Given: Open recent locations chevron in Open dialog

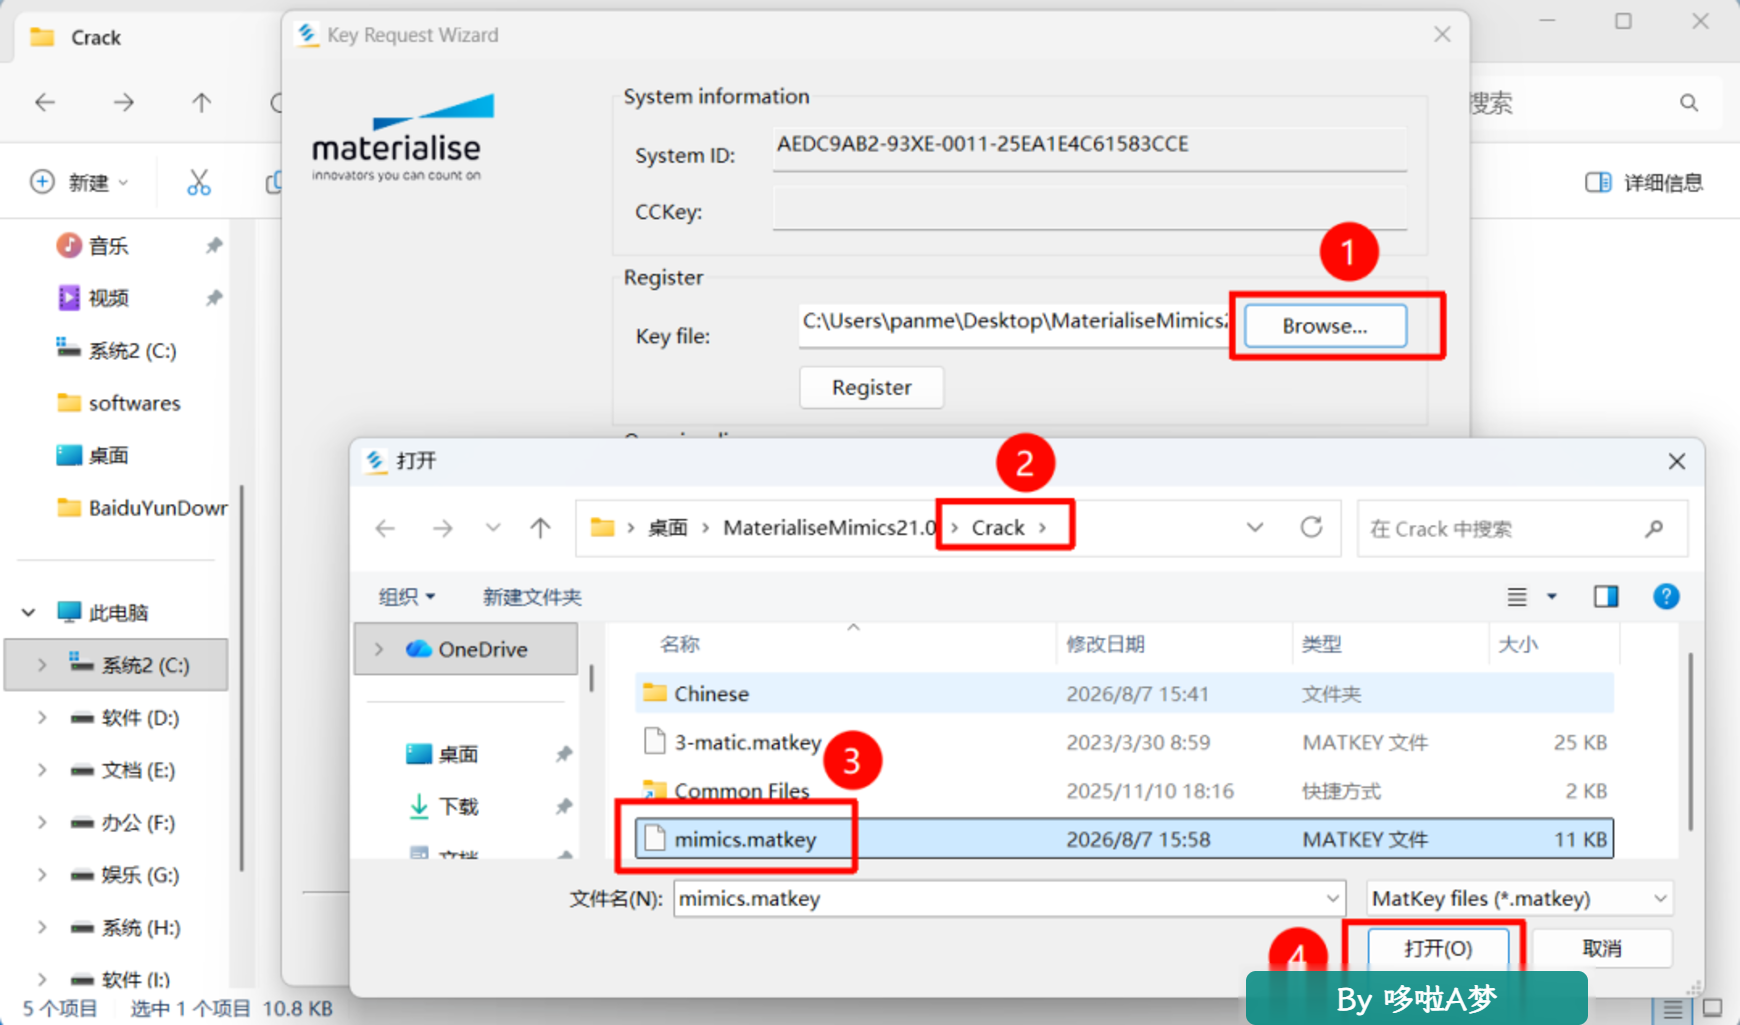Looking at the screenshot, I should click(493, 527).
